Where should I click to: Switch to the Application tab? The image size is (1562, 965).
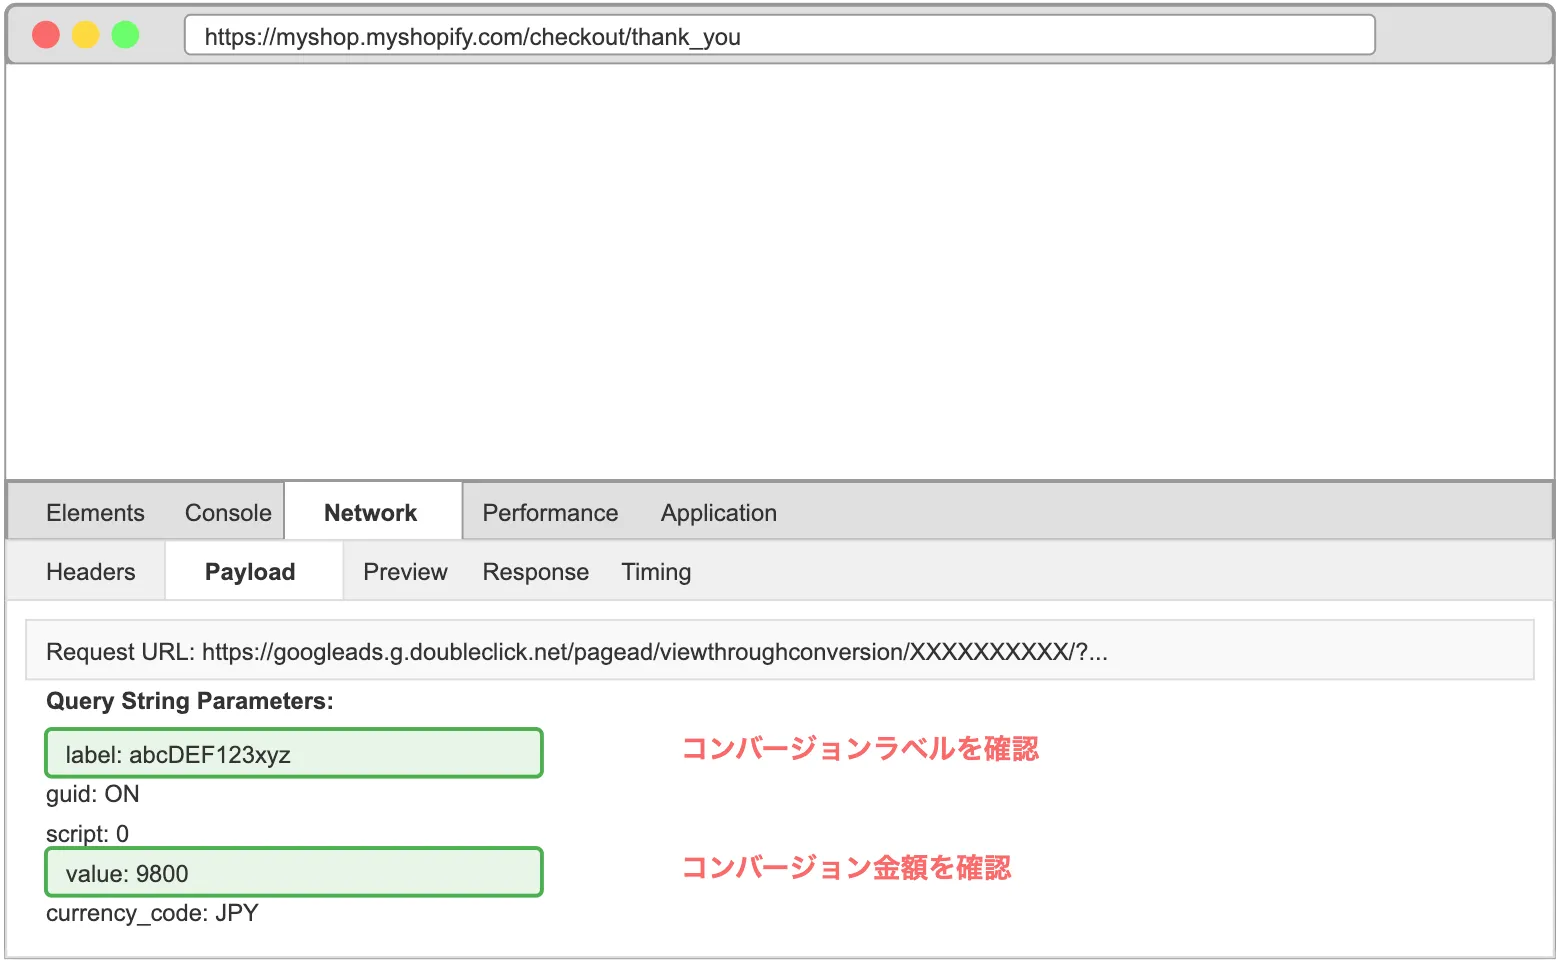coord(718,513)
